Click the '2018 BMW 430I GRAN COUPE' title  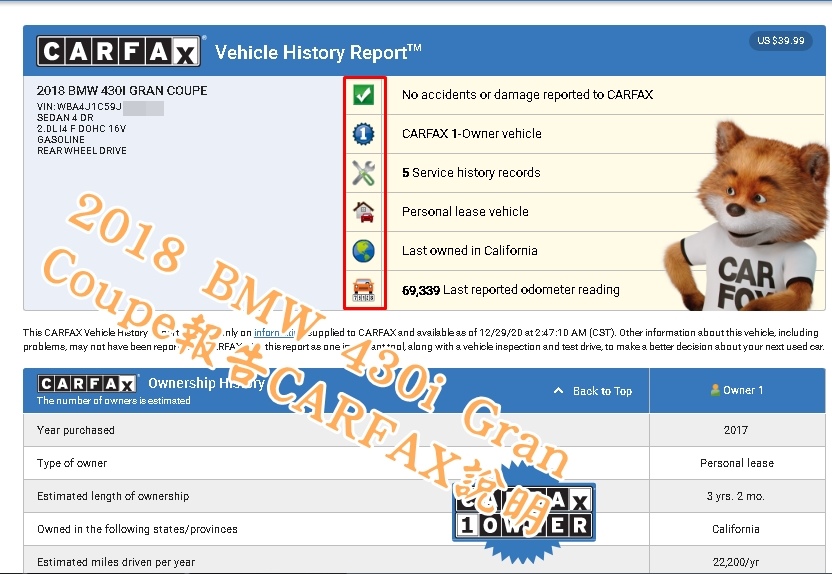point(122,91)
